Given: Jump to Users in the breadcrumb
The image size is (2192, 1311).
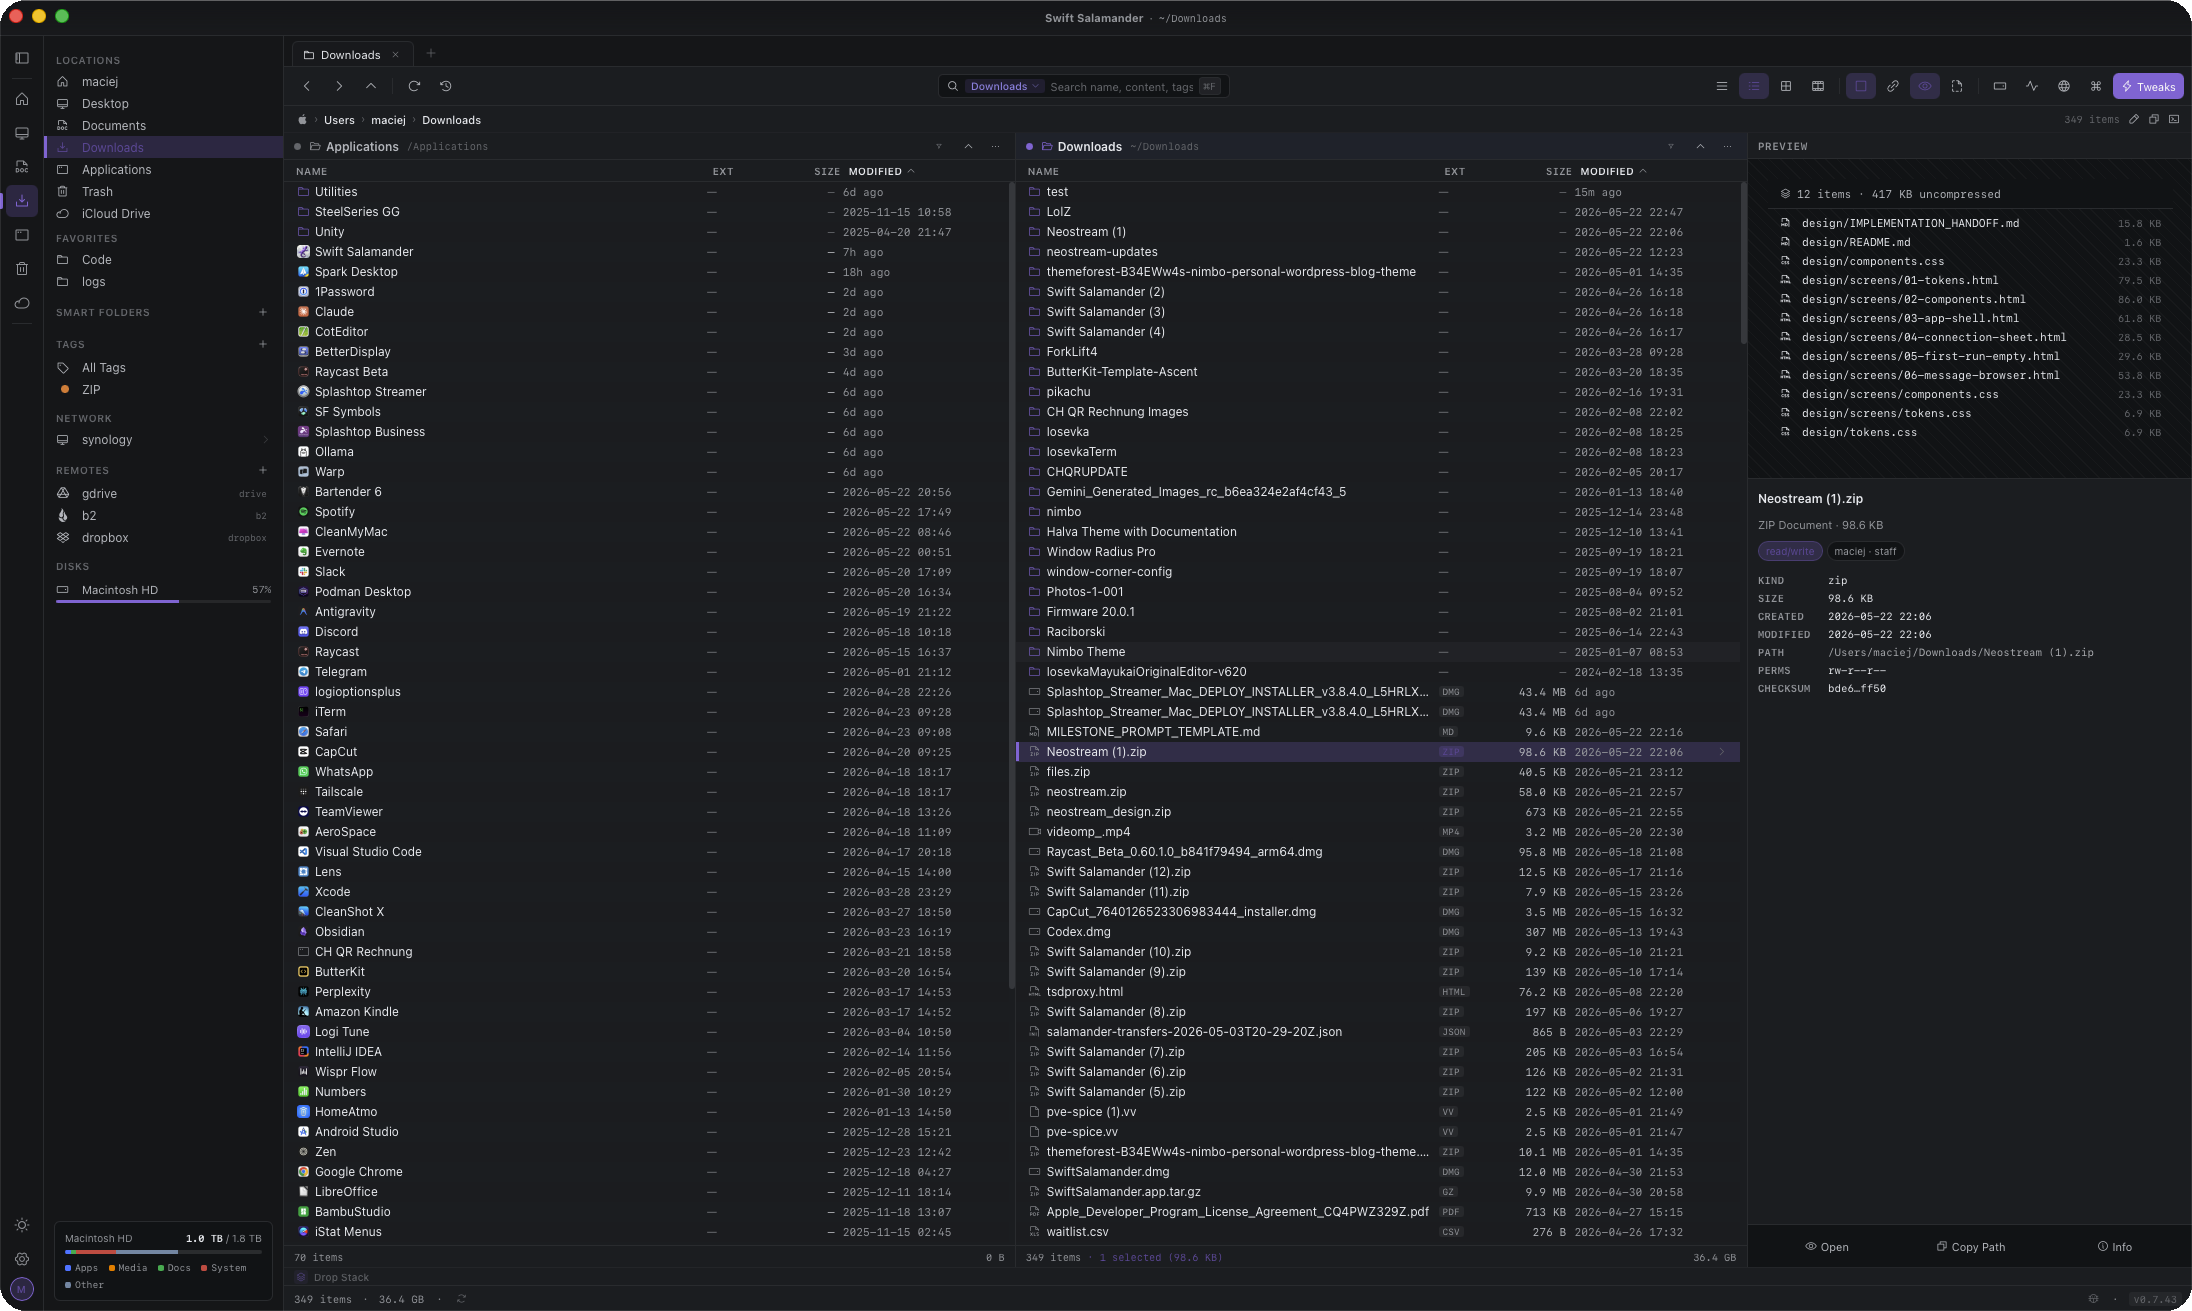Looking at the screenshot, I should pos(339,120).
